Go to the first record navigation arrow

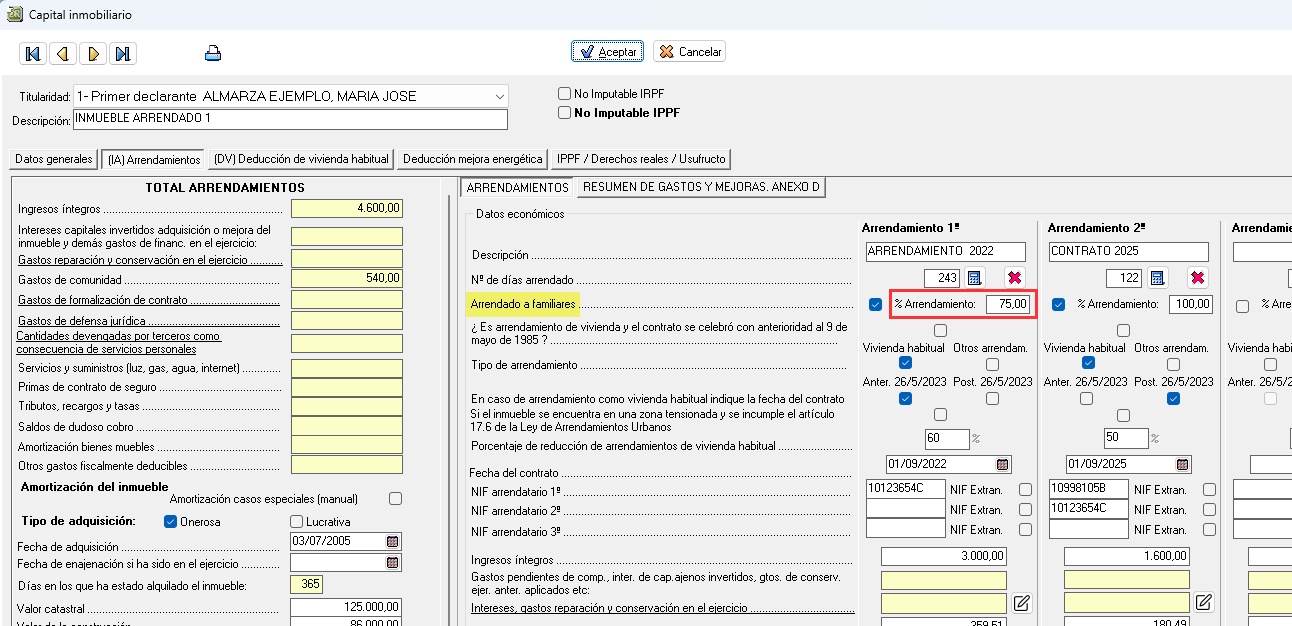(33, 54)
